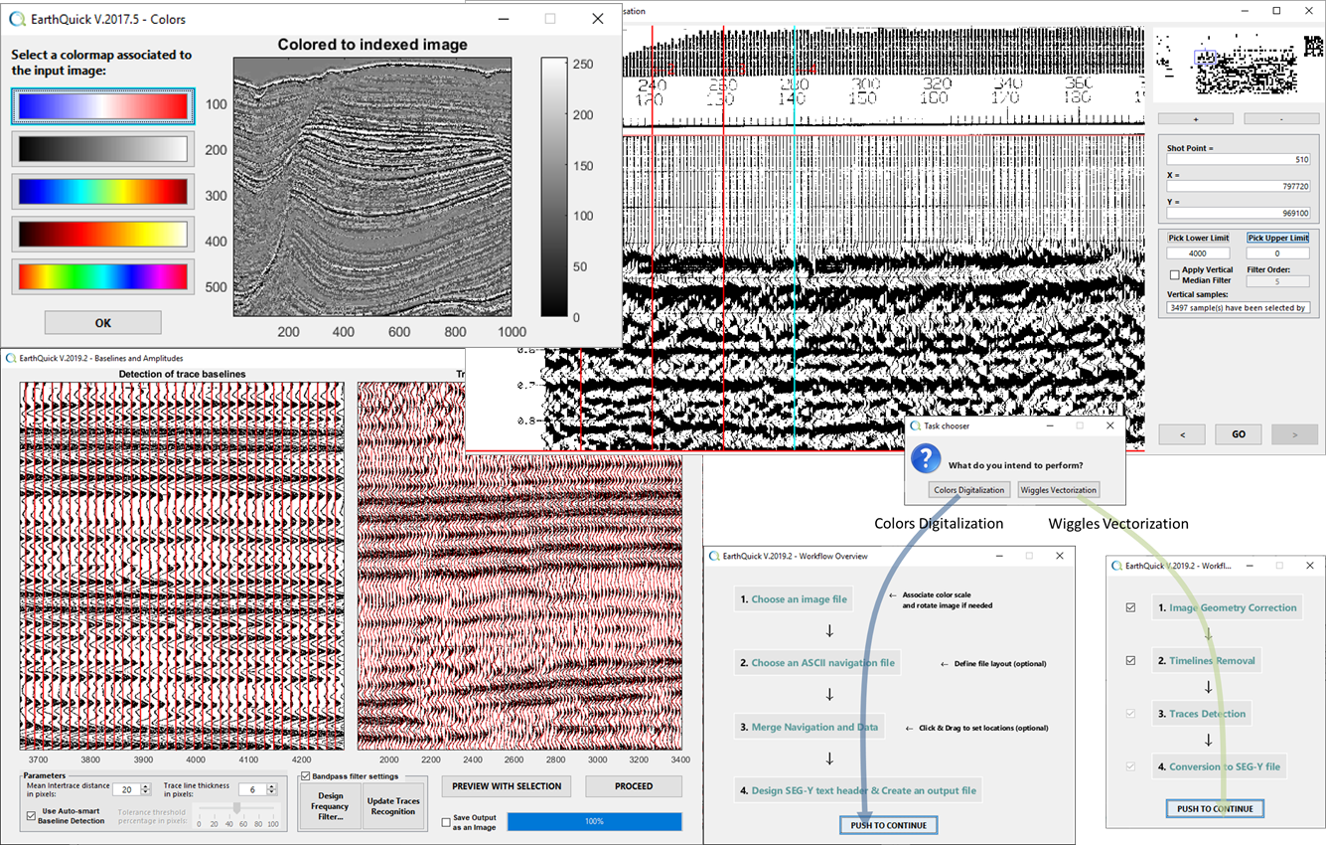Enable Save Output as an Image checkbox
This screenshot has height=845, width=1326.
click(446, 822)
